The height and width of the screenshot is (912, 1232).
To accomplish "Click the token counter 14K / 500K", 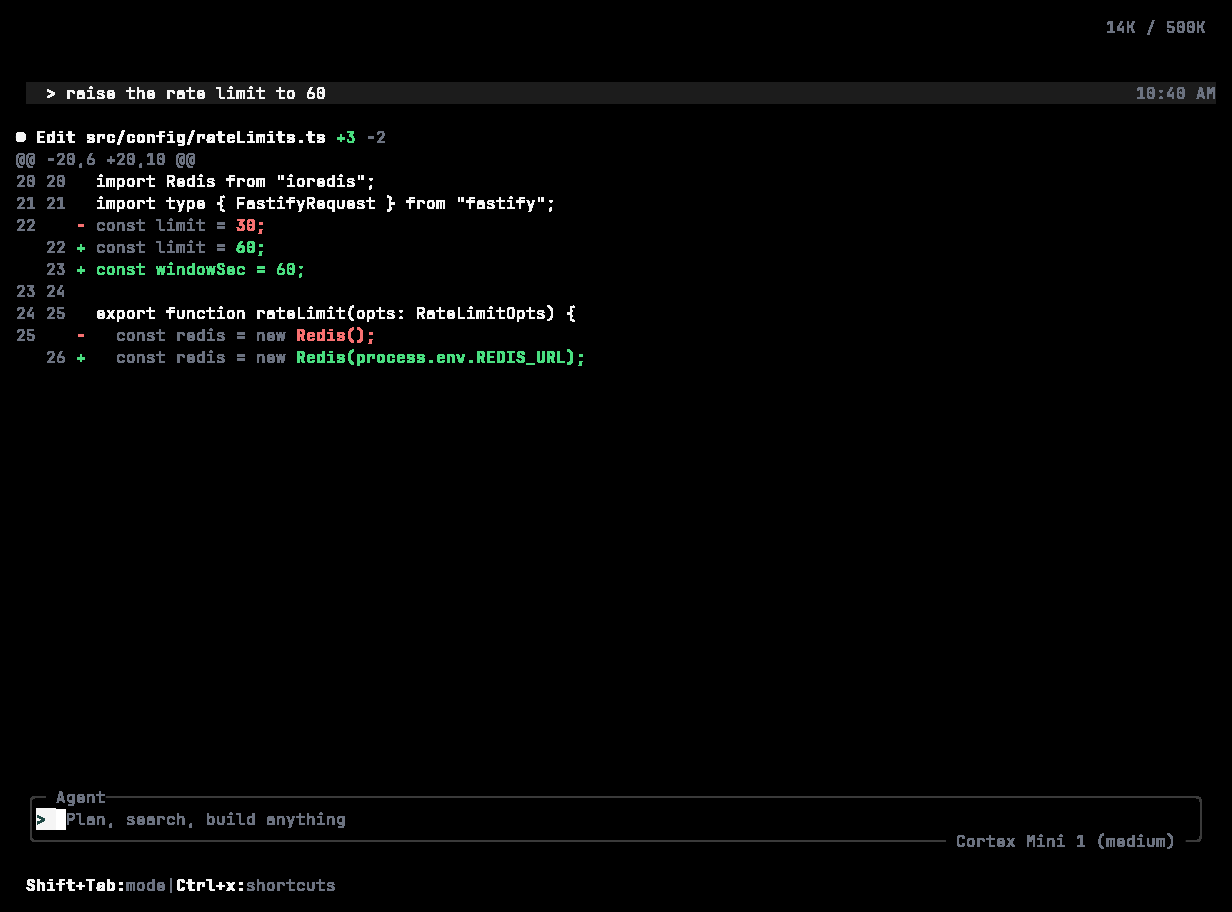I will coord(1155,27).
